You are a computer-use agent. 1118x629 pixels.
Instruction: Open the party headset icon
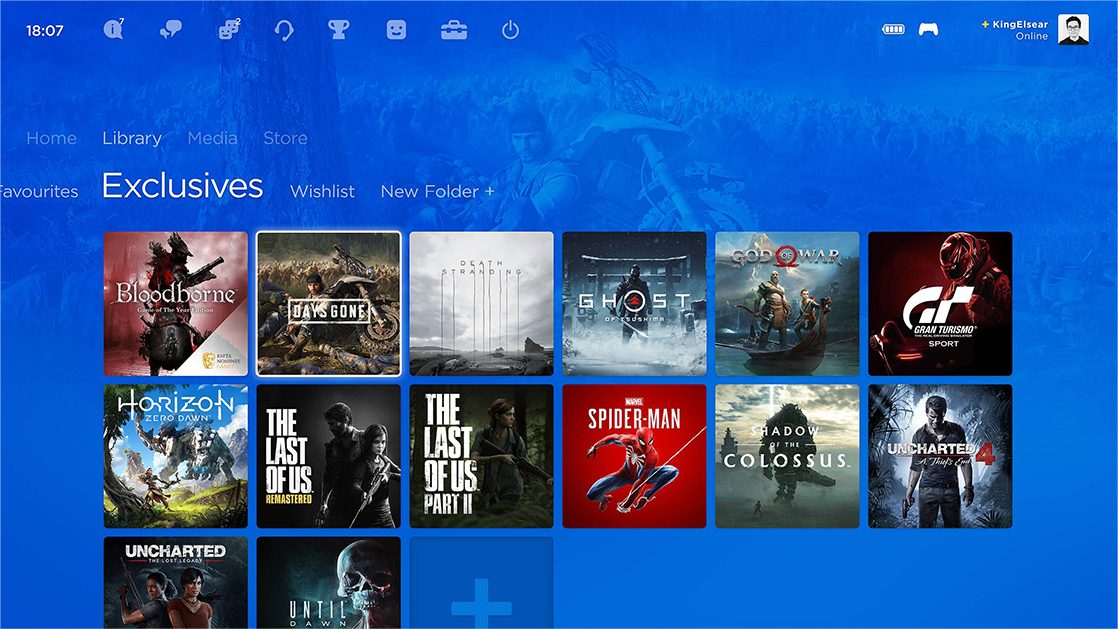[x=284, y=30]
